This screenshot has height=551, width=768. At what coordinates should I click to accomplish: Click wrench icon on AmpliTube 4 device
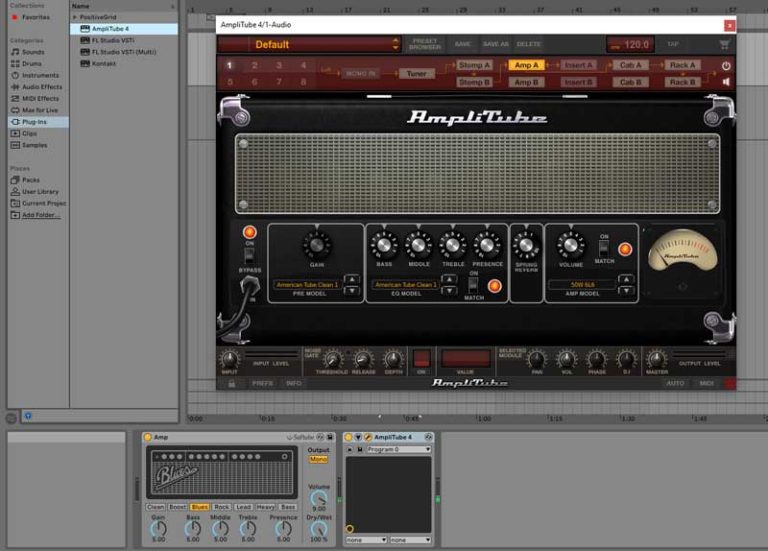pyautogui.click(x=368, y=437)
